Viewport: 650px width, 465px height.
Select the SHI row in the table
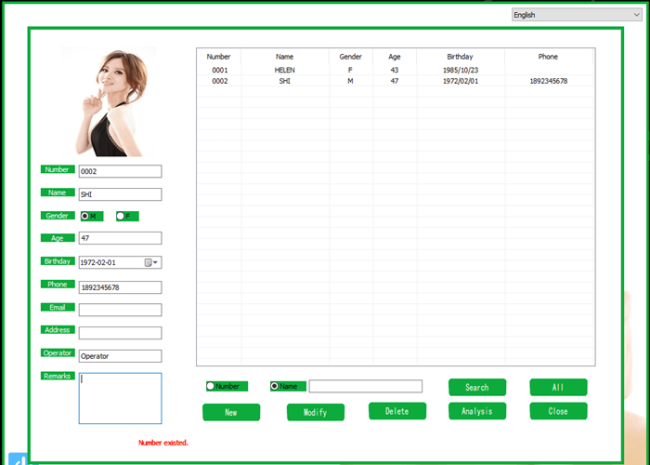point(285,81)
